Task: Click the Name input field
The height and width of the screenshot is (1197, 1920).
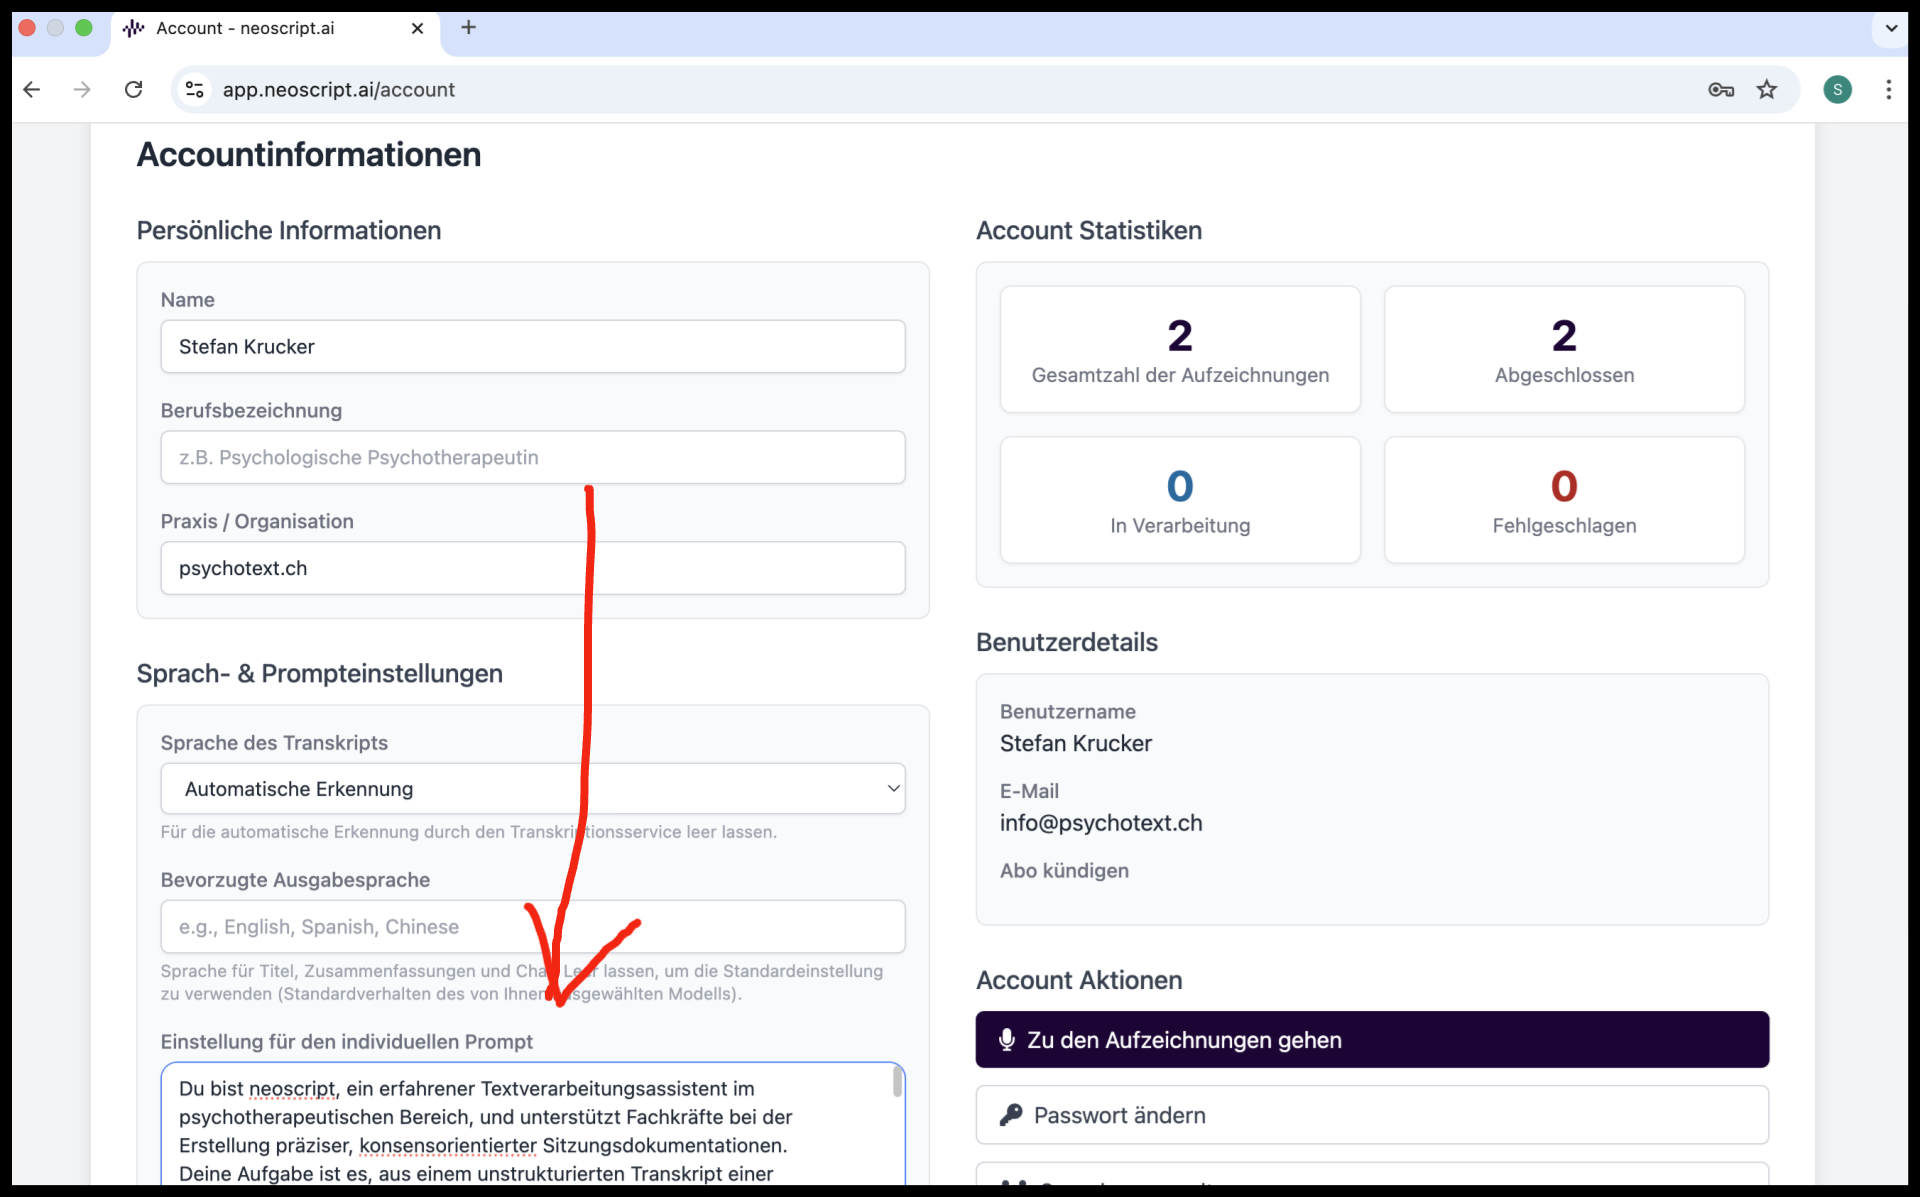Action: point(532,347)
